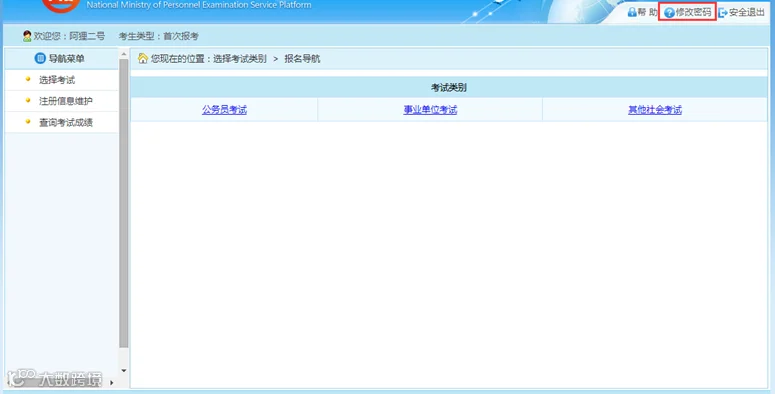Click the yellow bullet beside 注册信息维护
The width and height of the screenshot is (775, 394).
click(x=28, y=100)
